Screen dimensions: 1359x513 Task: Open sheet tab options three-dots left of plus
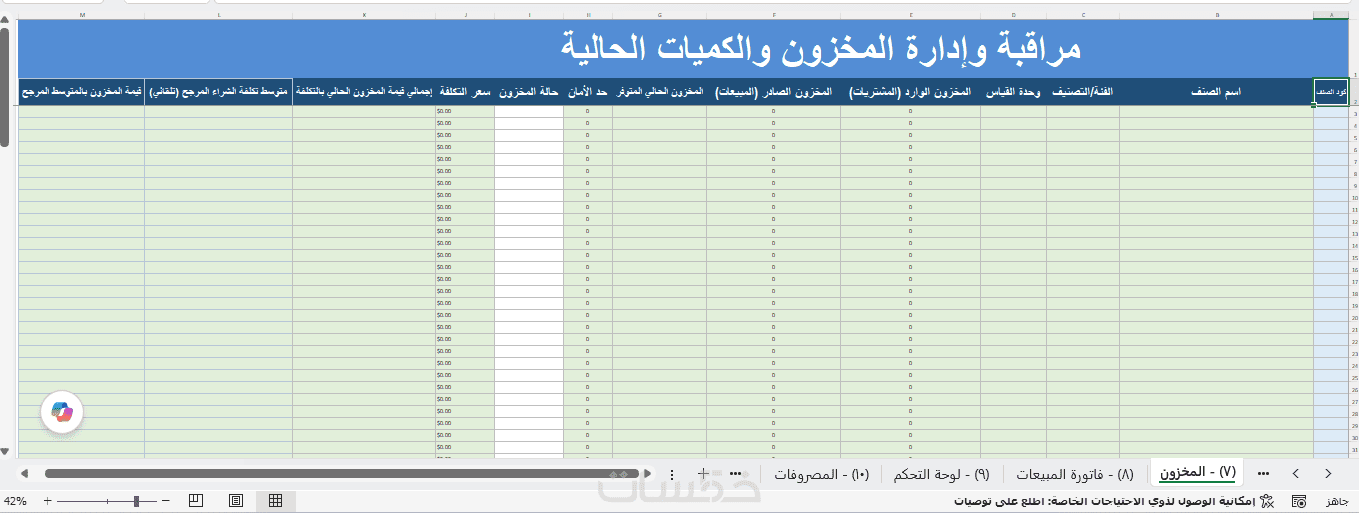672,473
